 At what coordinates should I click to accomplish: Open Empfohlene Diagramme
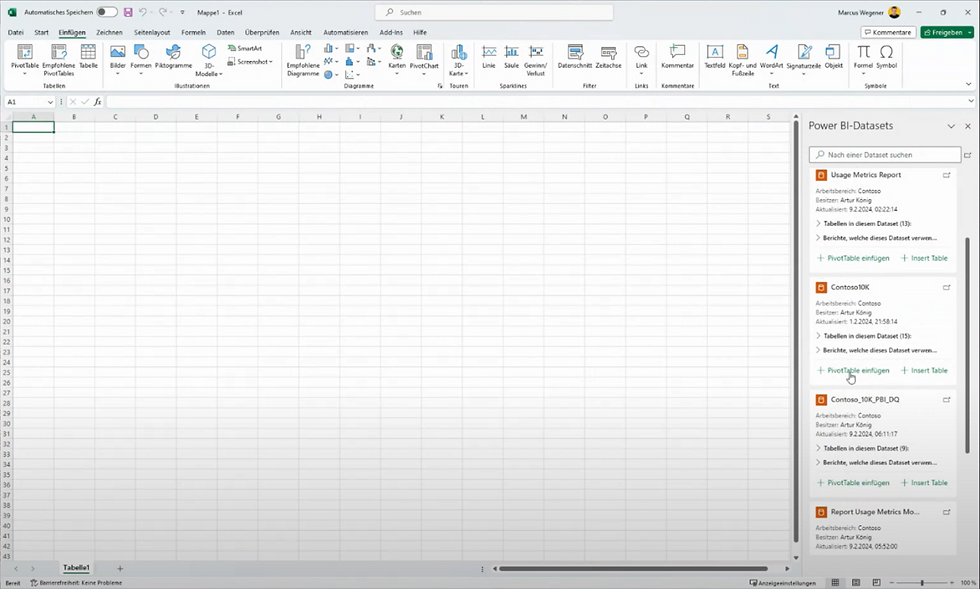click(x=302, y=60)
